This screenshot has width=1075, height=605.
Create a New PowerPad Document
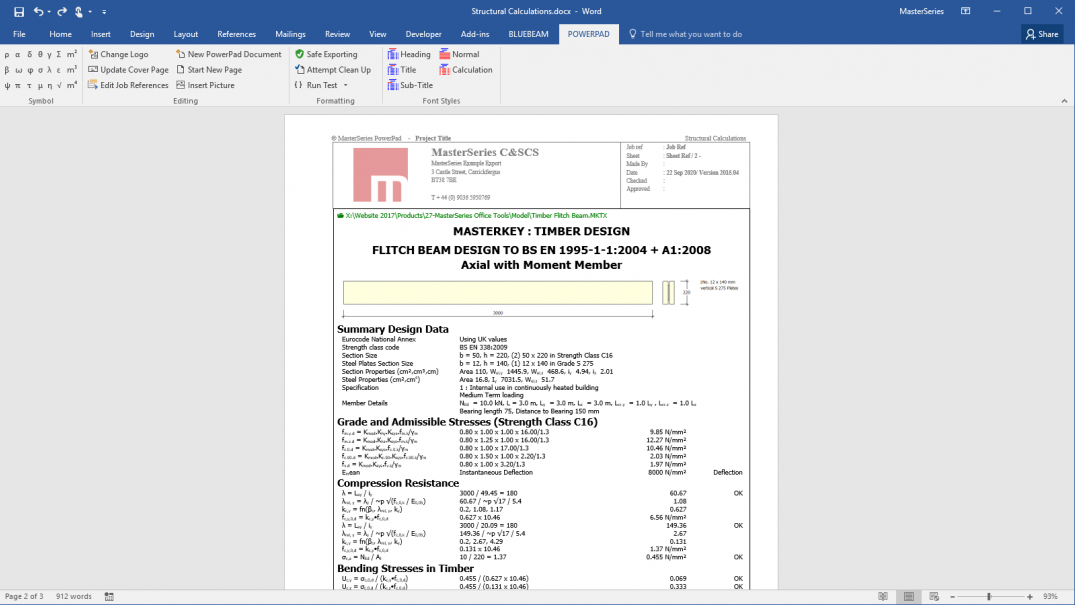click(228, 54)
